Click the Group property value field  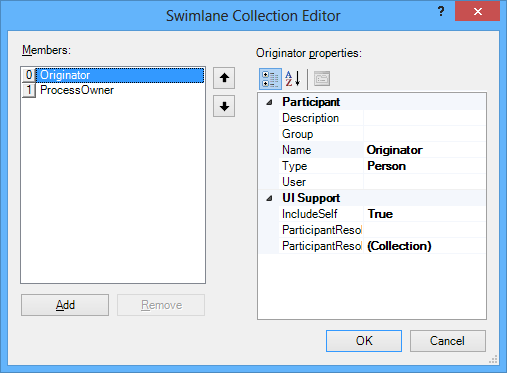tap(424, 134)
